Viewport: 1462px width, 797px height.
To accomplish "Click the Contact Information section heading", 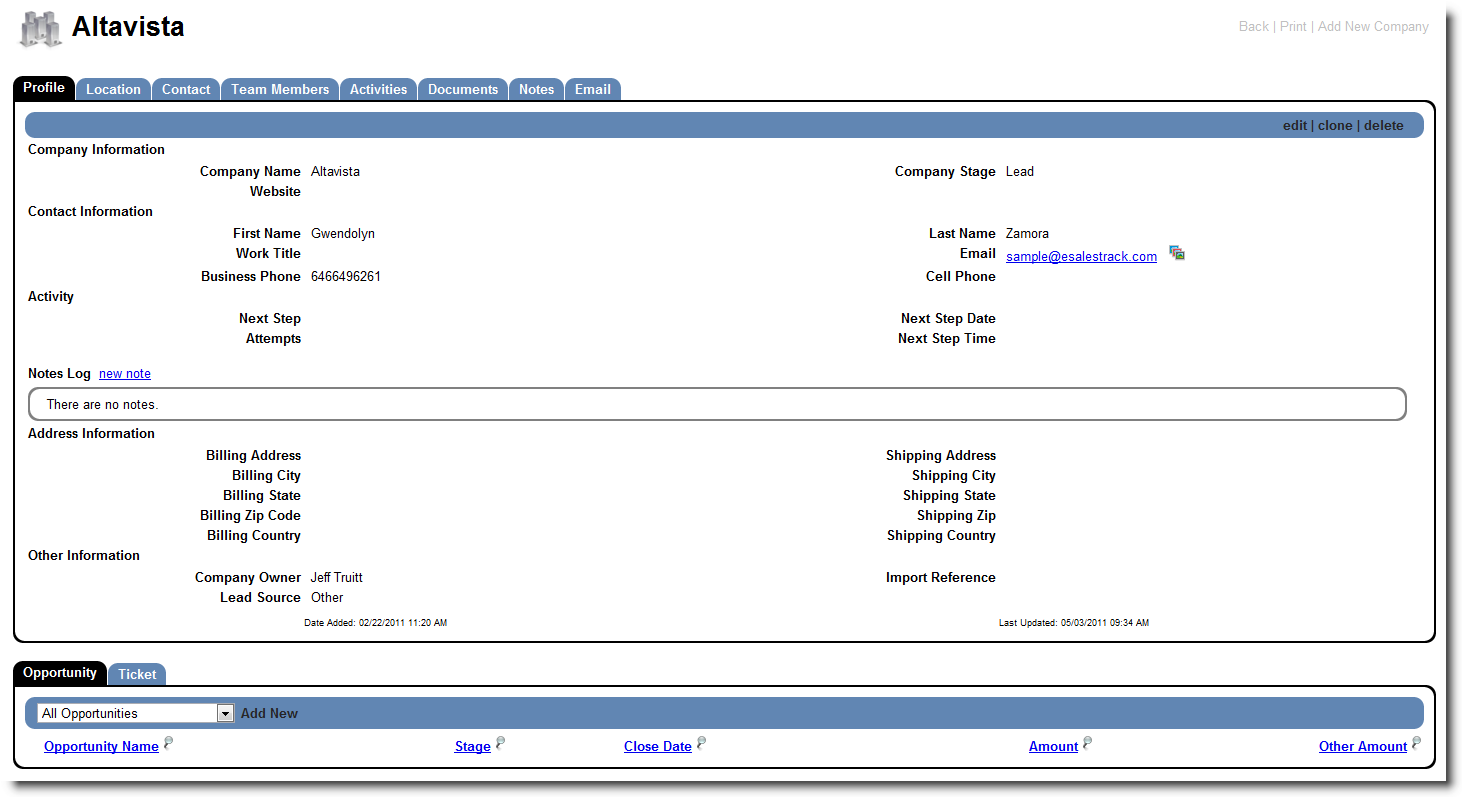I will click(90, 211).
